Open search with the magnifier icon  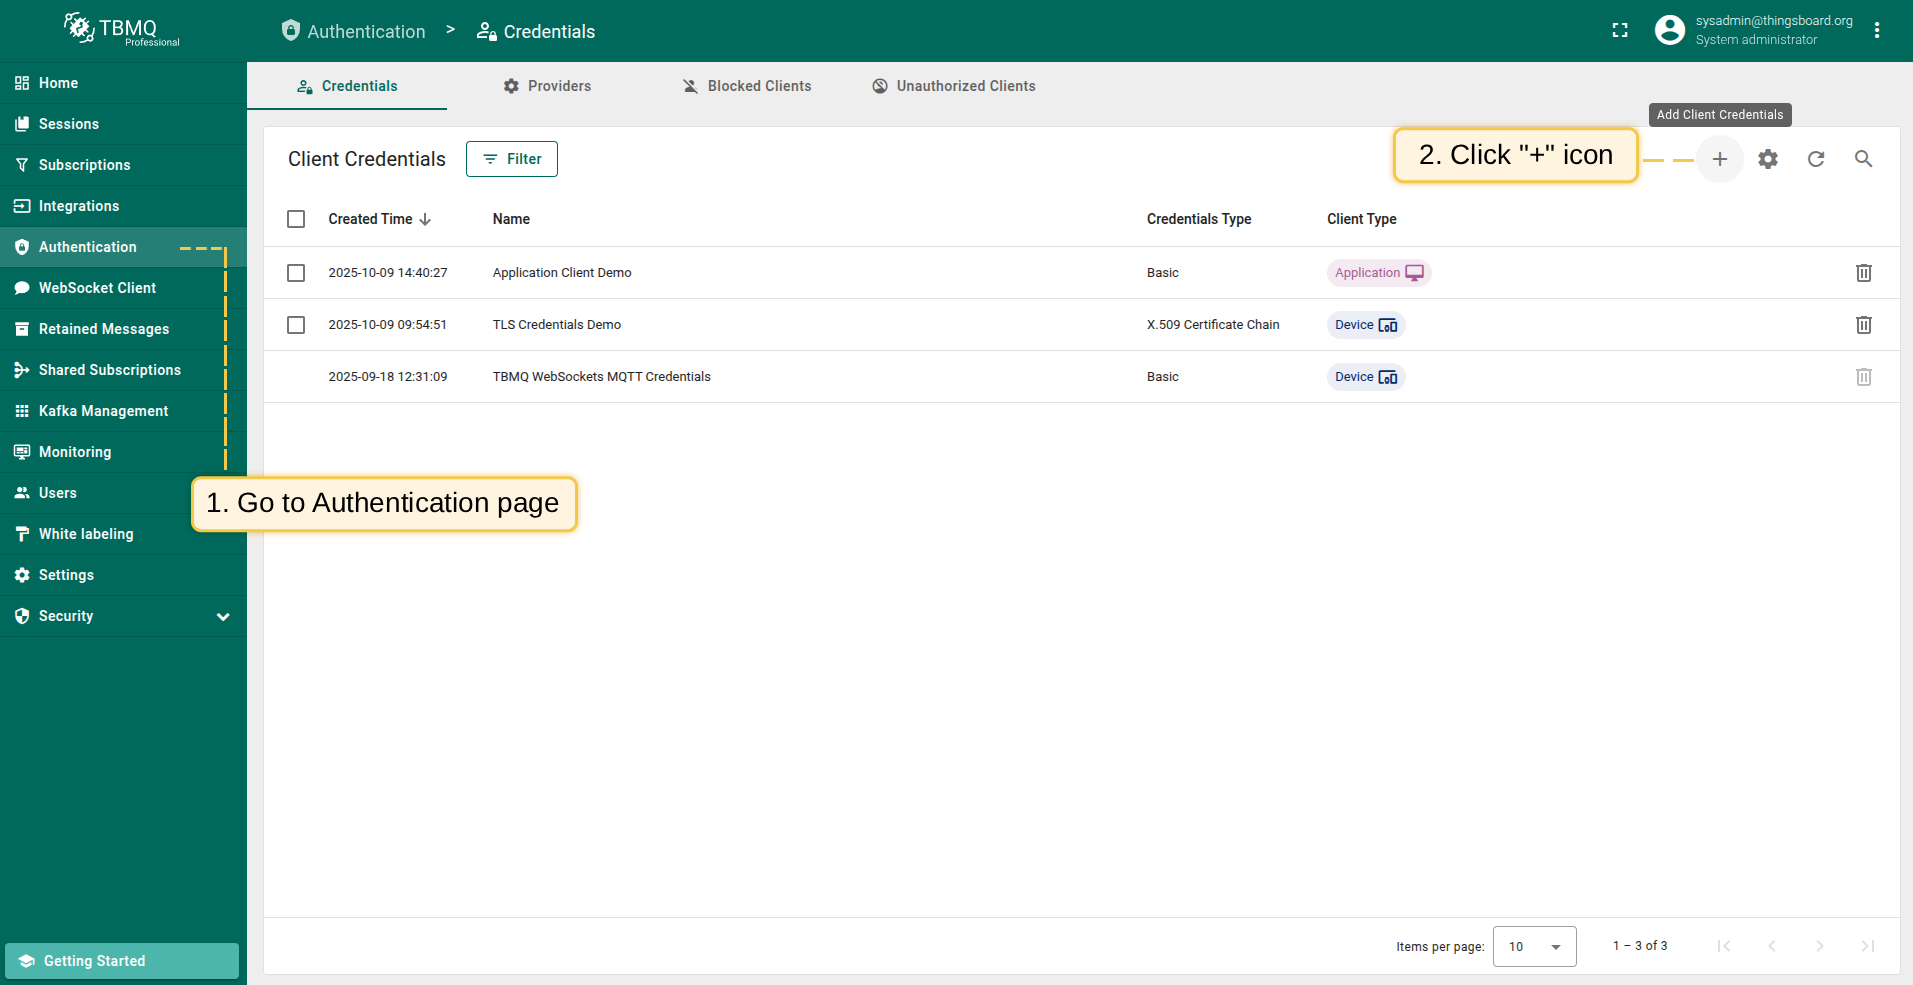(x=1863, y=159)
